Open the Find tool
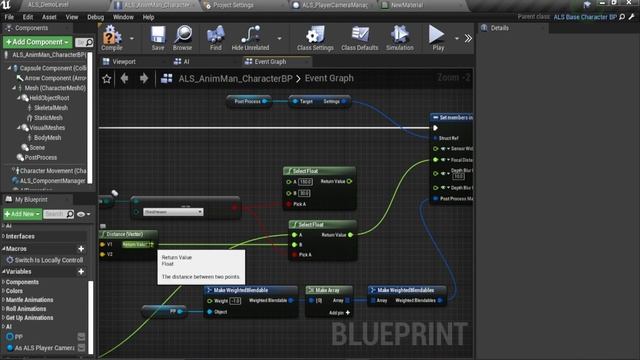 (216, 38)
